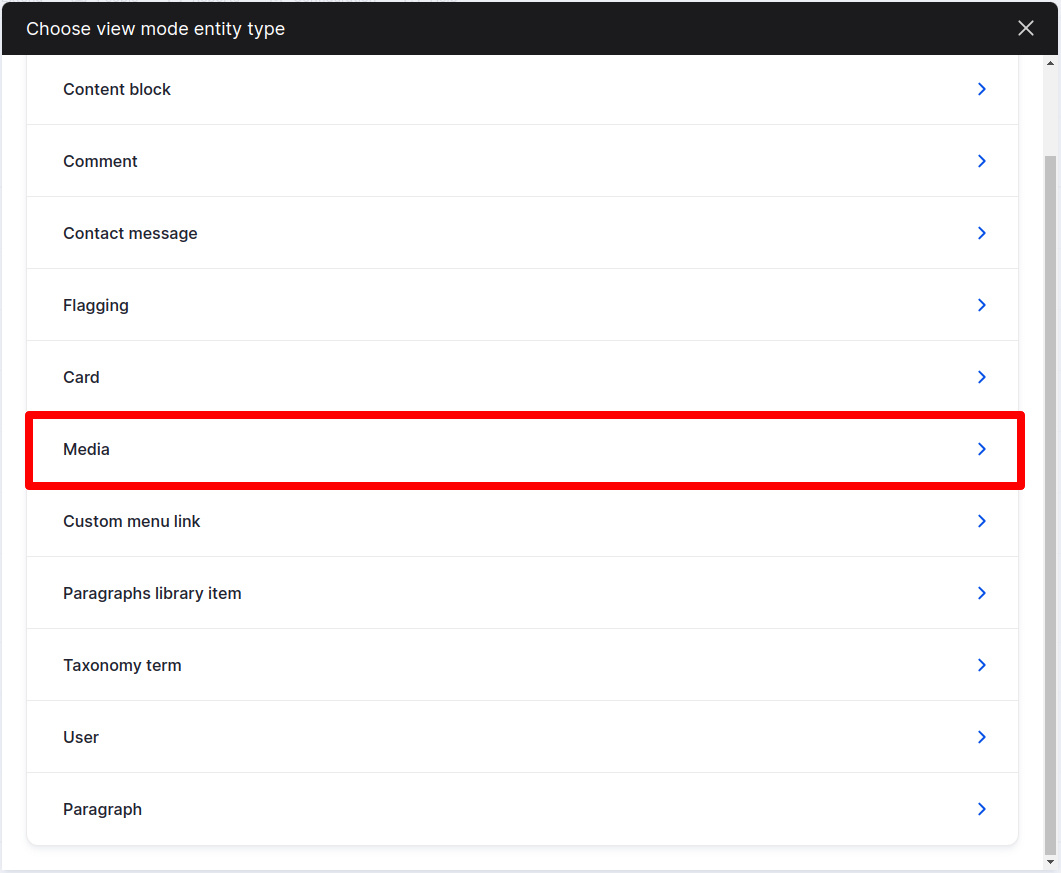The image size is (1061, 873).
Task: Click the scrollbar up arrow
Action: click(1050, 63)
